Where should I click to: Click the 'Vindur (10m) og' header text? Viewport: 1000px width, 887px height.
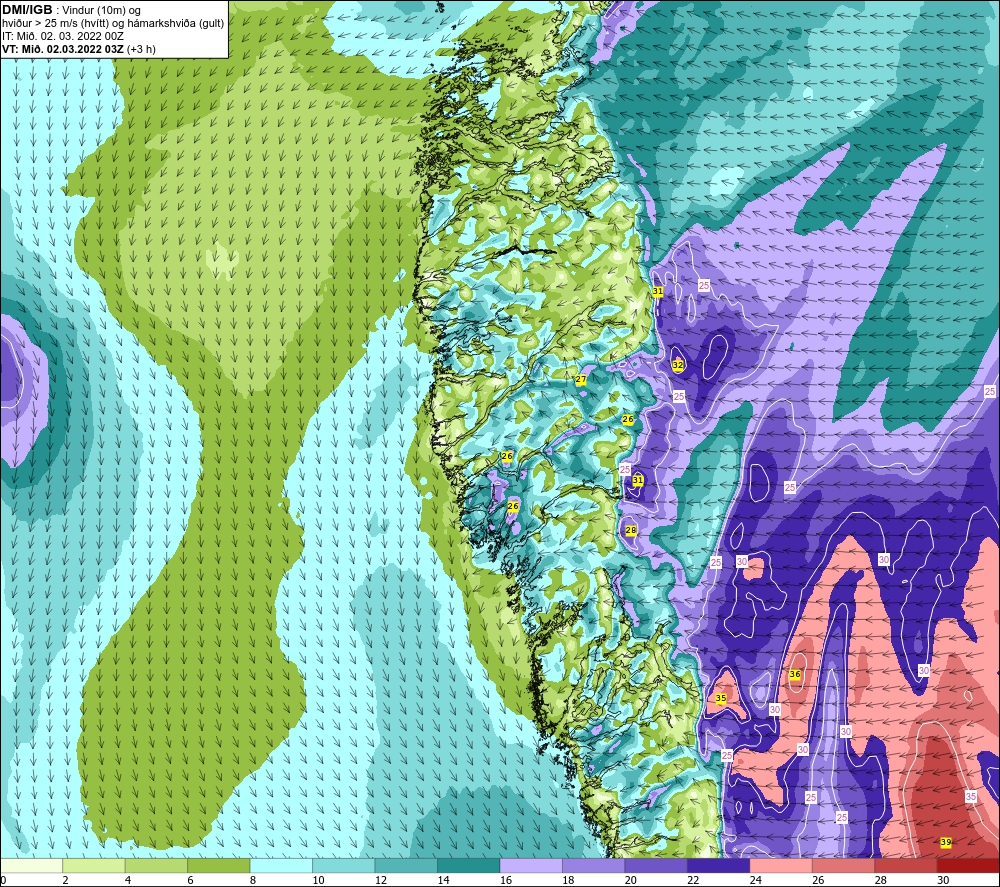click(x=101, y=11)
